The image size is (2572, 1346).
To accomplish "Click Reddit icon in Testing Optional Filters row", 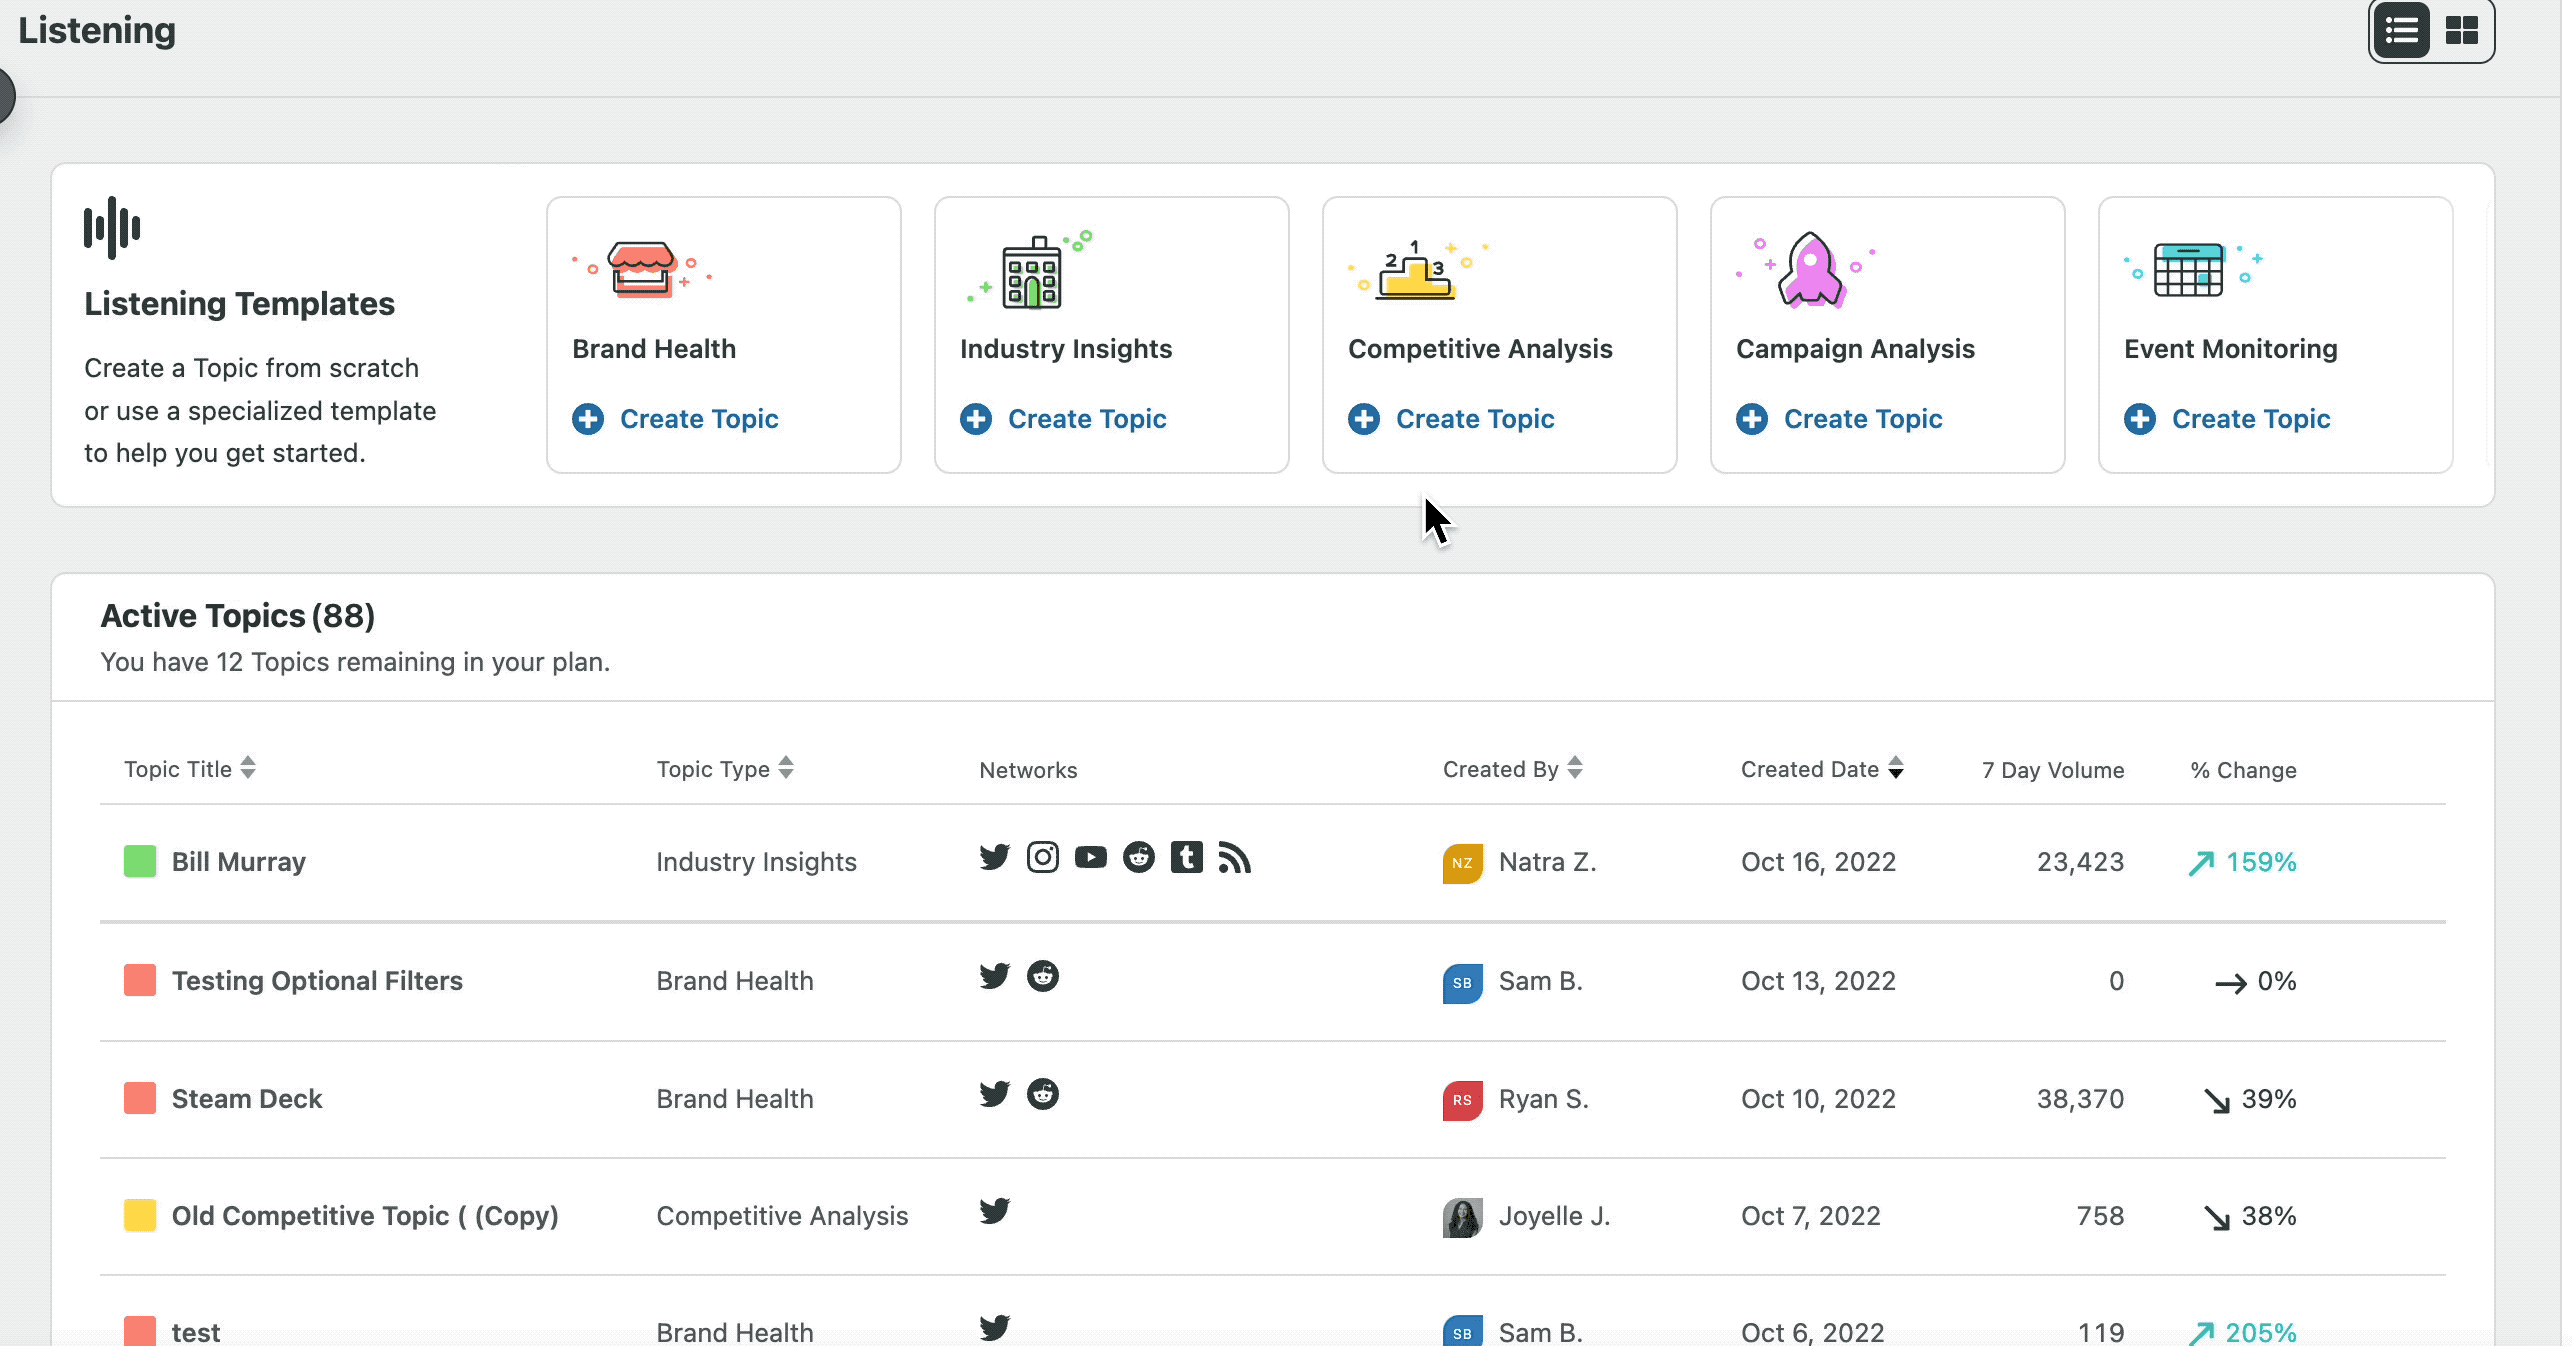I will 1043,976.
